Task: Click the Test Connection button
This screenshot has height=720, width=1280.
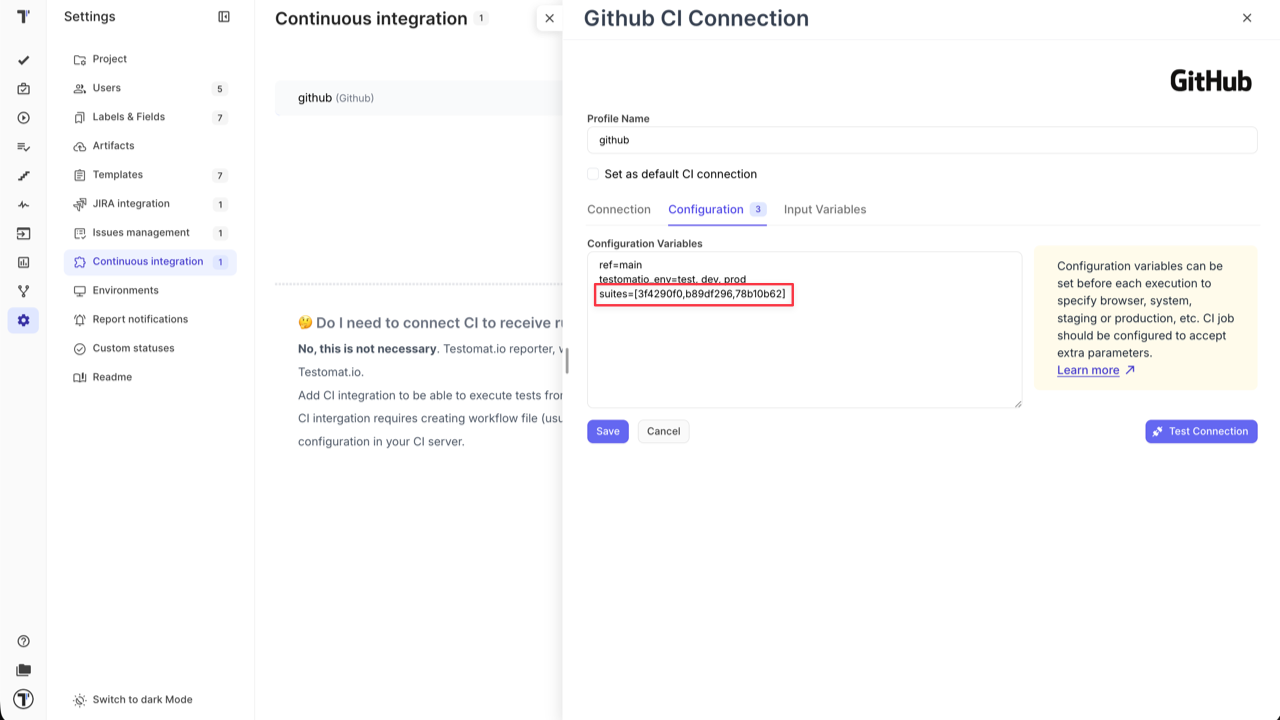Action: point(1200,431)
